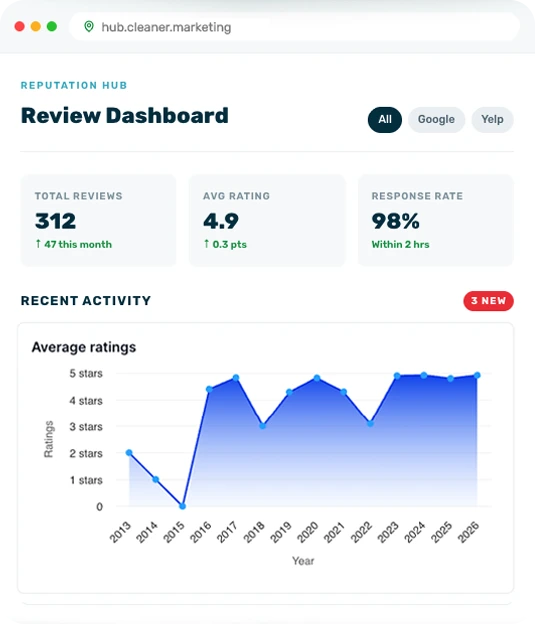Select the 2014 data point on chart

pyautogui.click(x=156, y=479)
